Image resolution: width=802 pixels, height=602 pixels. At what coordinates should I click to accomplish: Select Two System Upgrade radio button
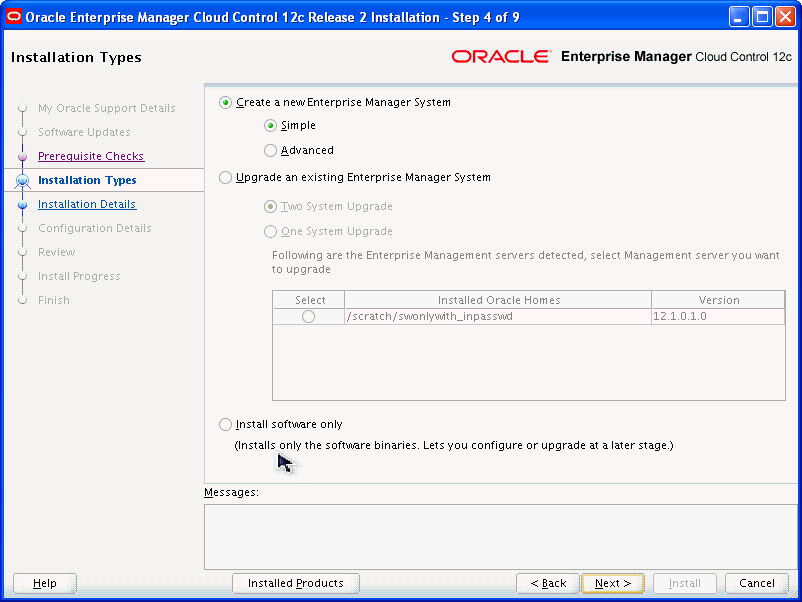pos(270,207)
